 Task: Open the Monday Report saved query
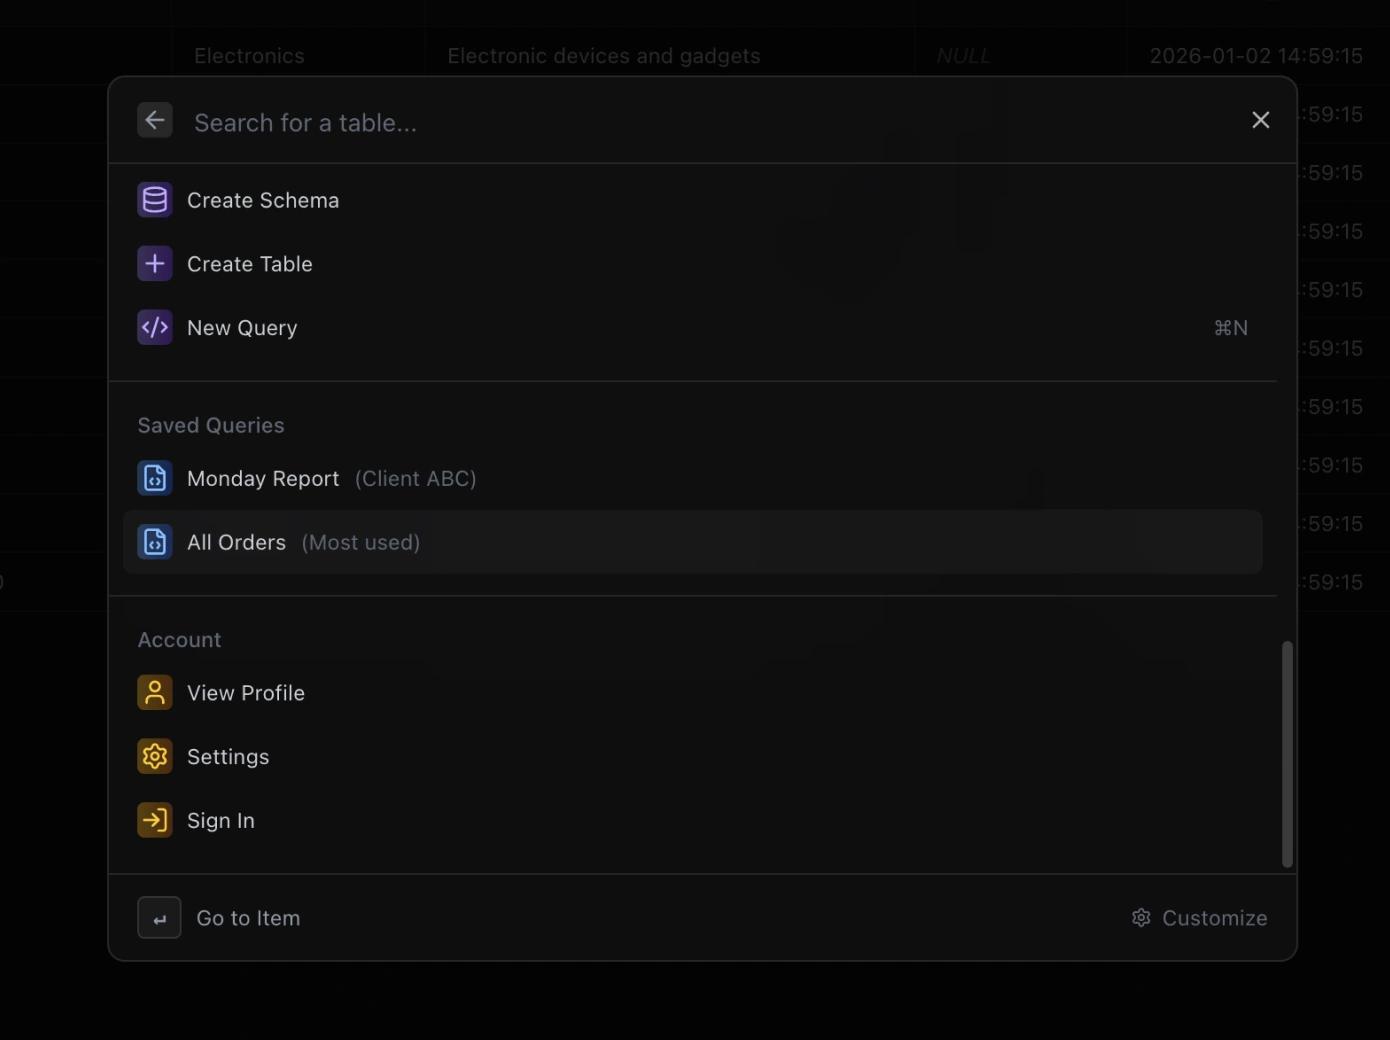pyautogui.click(x=263, y=479)
